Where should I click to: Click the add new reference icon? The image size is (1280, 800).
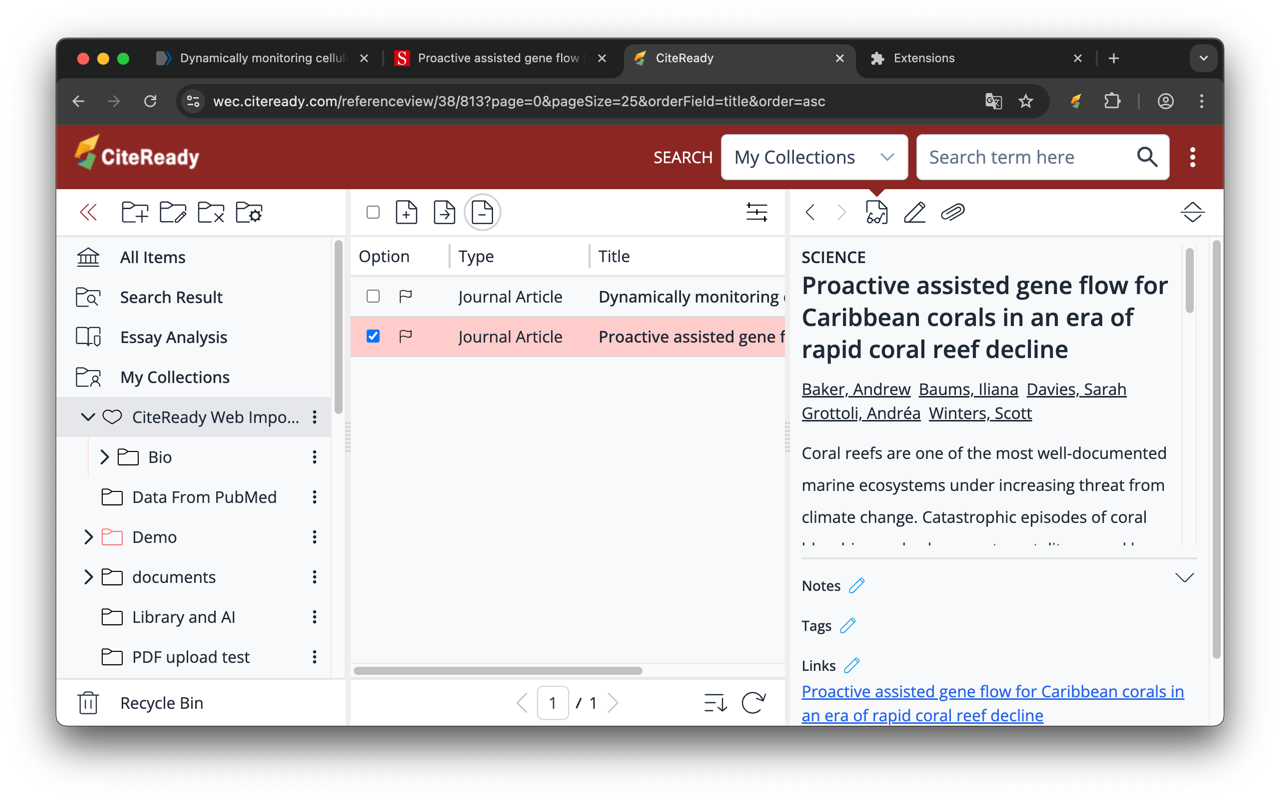(x=406, y=212)
